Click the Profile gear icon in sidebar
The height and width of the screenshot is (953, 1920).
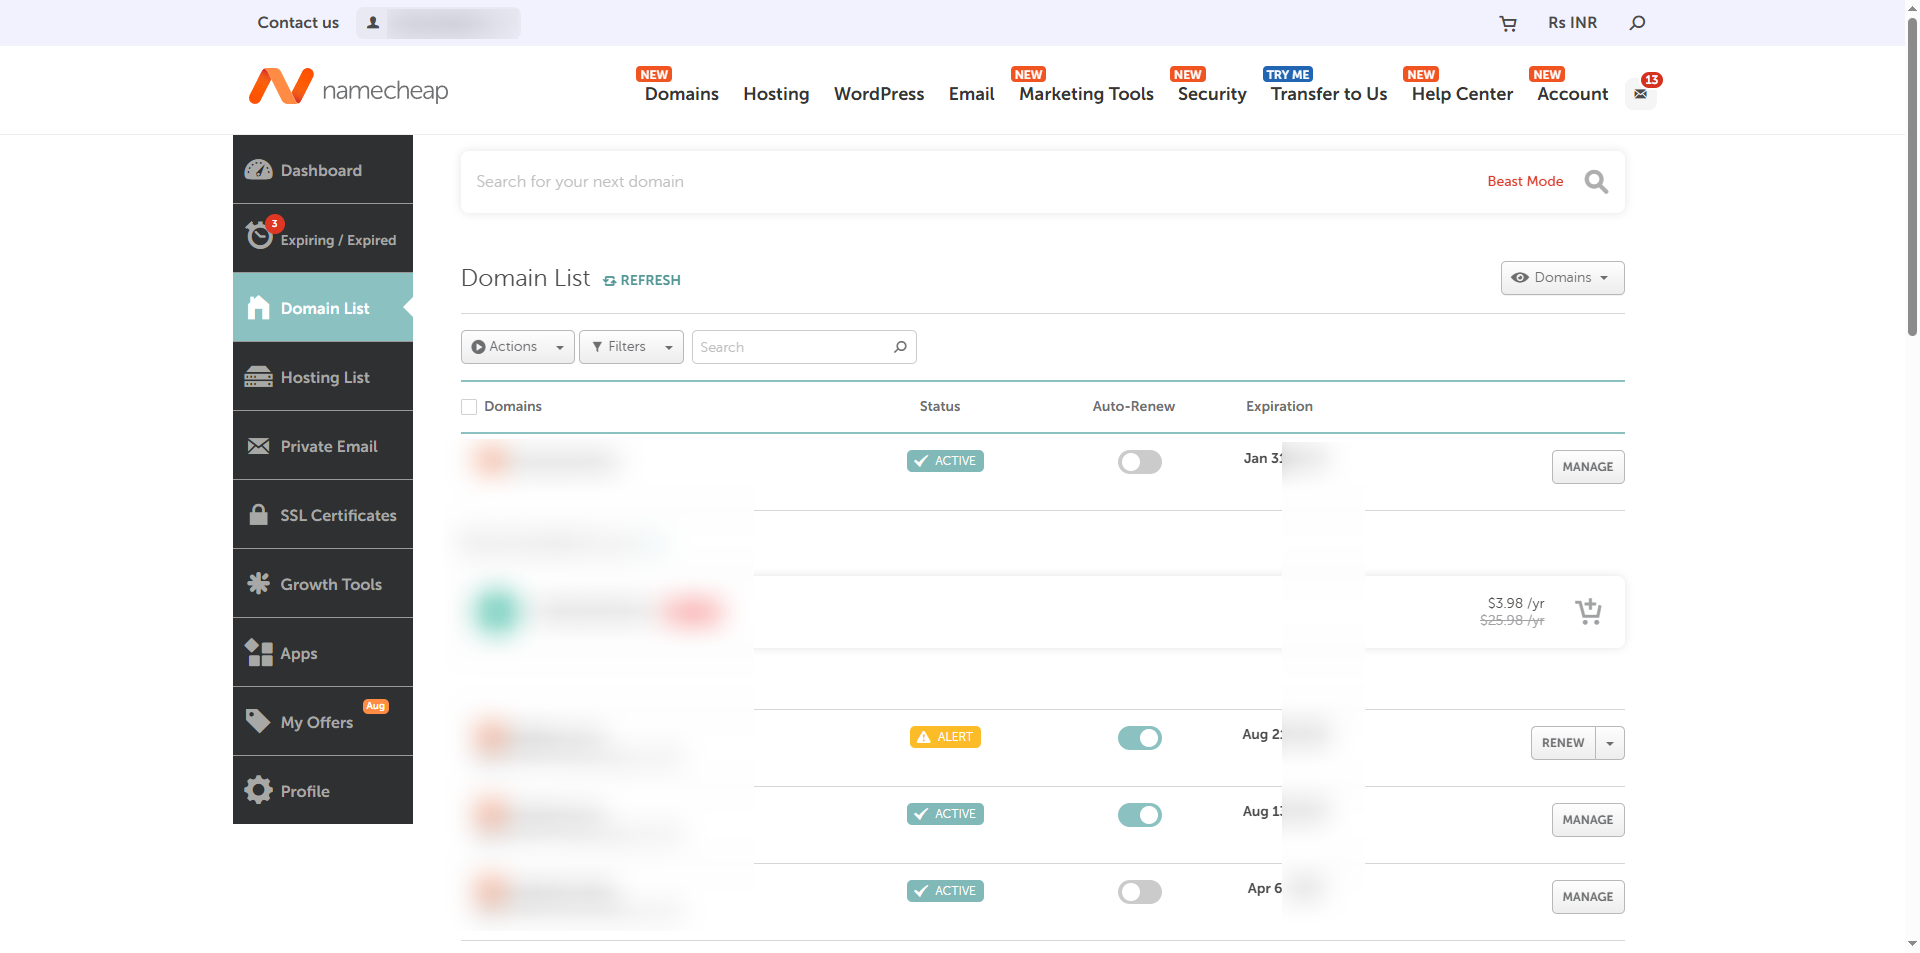click(259, 790)
